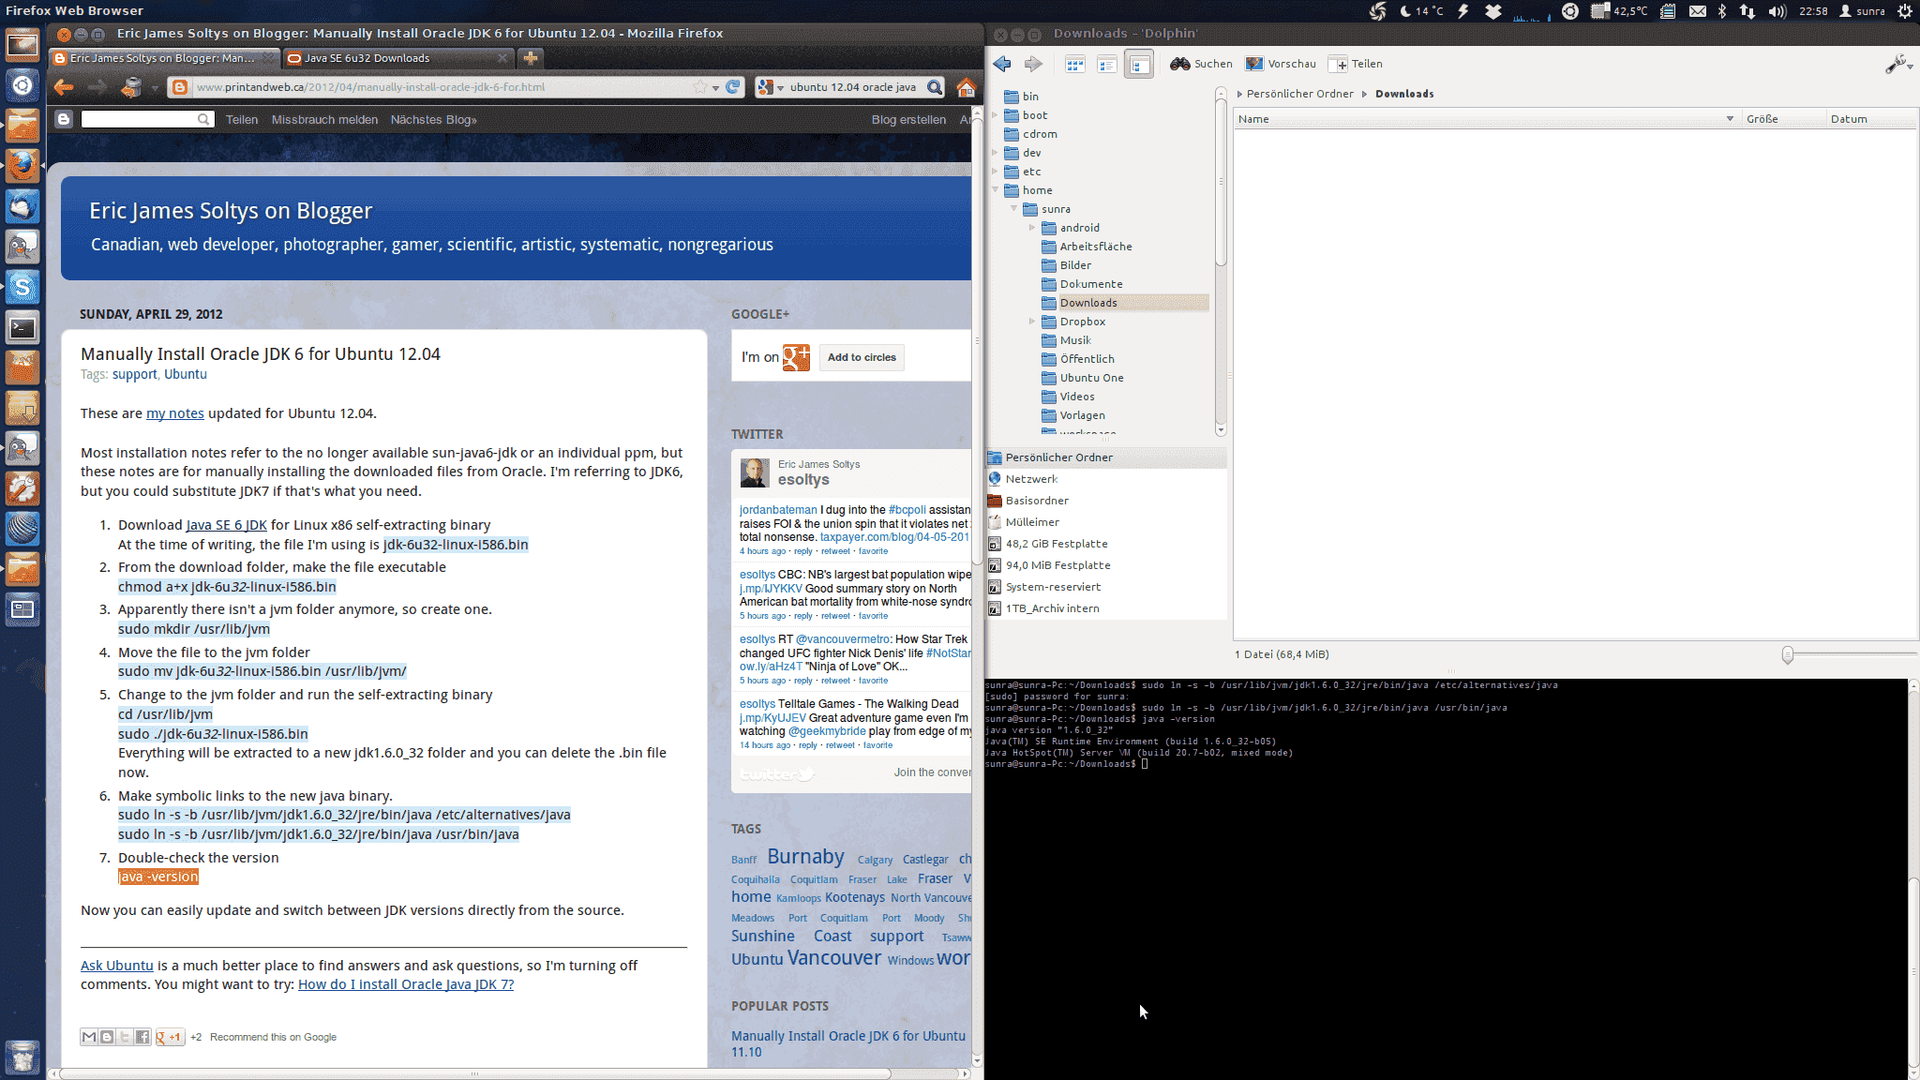Sort by Name column header in Dolphin
Screen dimensions: 1920x1080
pos(1484,119)
